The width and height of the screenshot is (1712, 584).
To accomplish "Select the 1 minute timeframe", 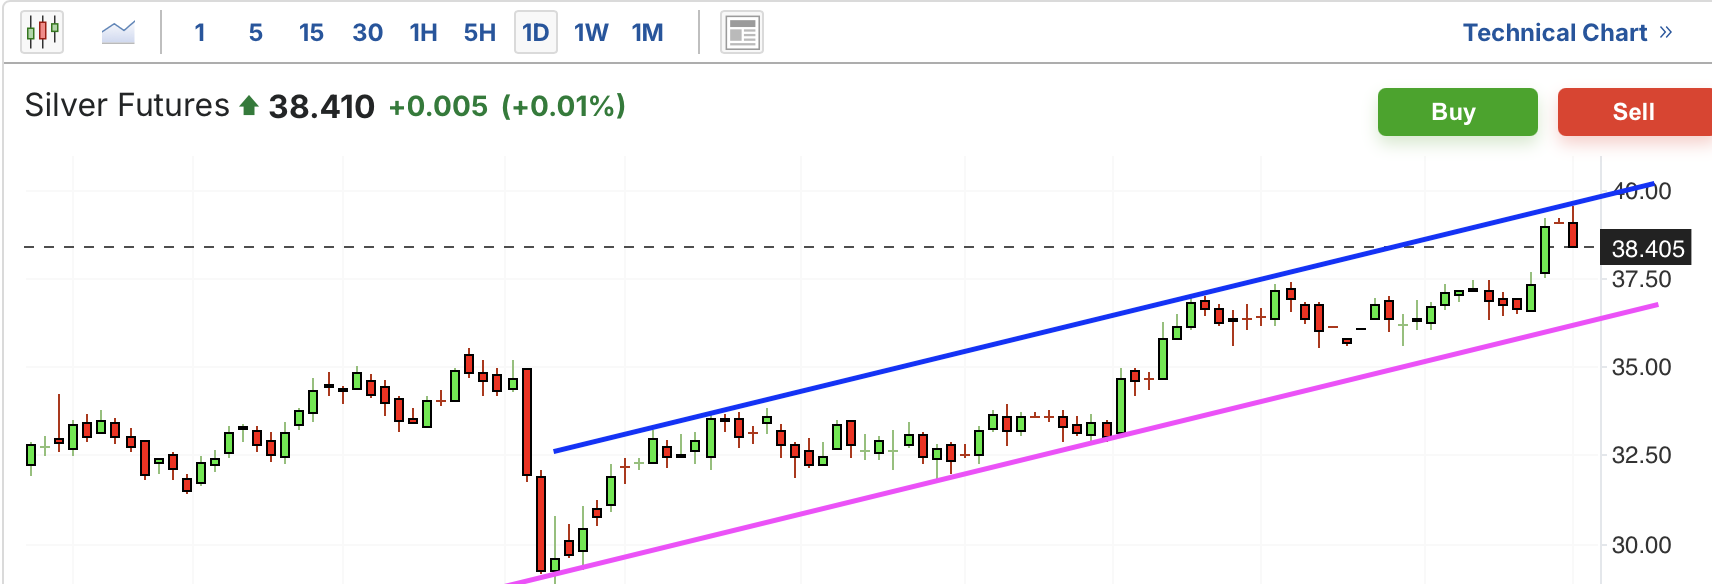I will tap(200, 33).
